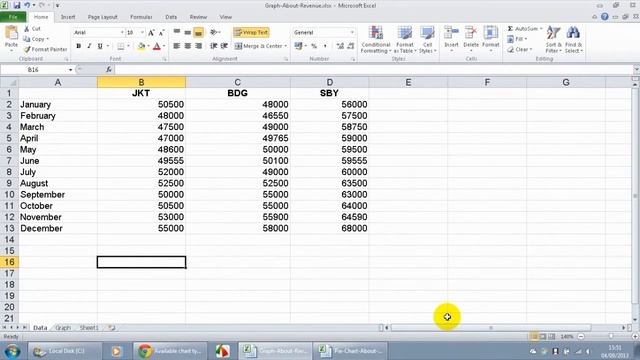The width and height of the screenshot is (640, 360).
Task: Toggle align text left
Action: (x=177, y=46)
